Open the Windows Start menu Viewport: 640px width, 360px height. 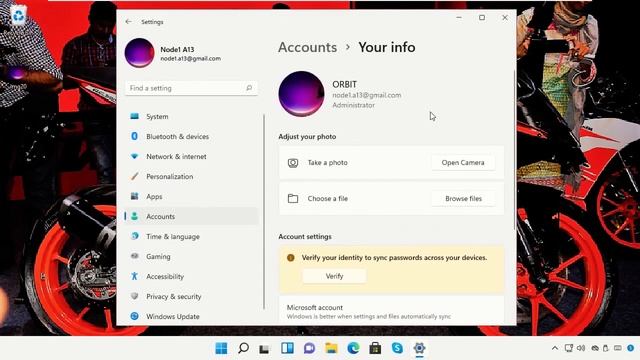point(221,348)
